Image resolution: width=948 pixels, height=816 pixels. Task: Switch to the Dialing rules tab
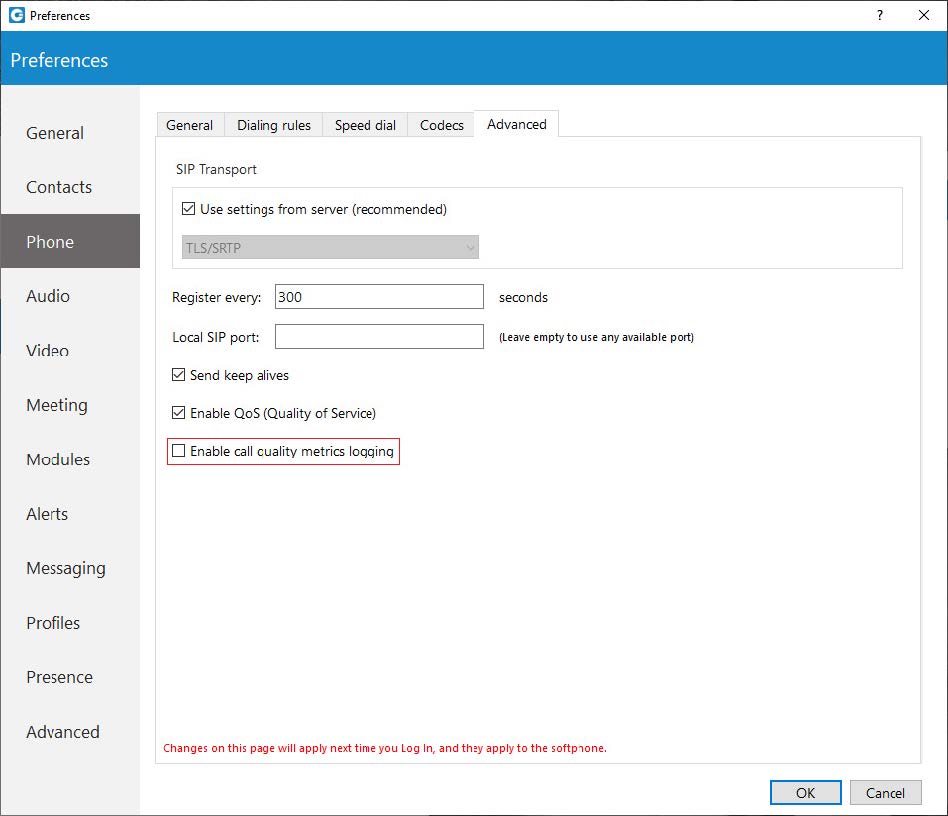tap(274, 125)
